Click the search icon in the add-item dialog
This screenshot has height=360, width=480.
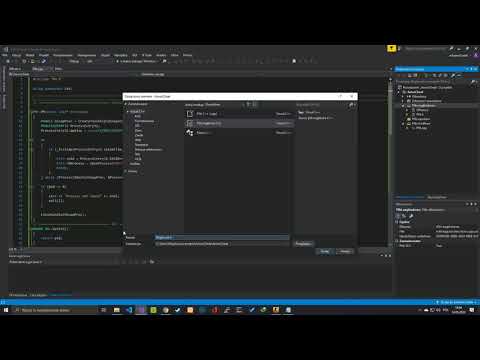pos(351,105)
